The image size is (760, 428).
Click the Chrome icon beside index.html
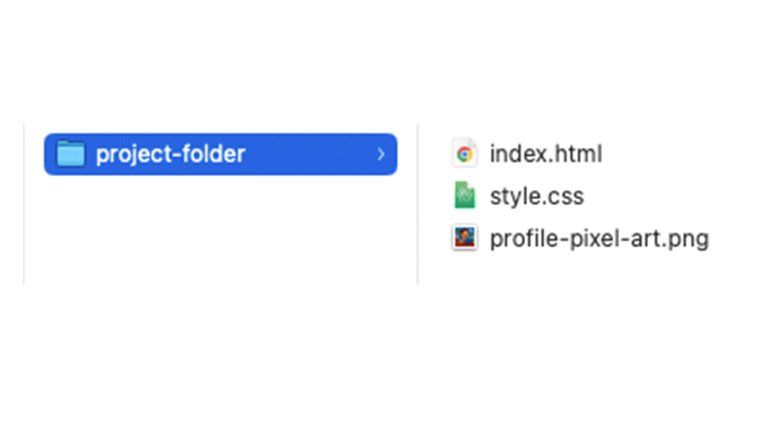[464, 154]
